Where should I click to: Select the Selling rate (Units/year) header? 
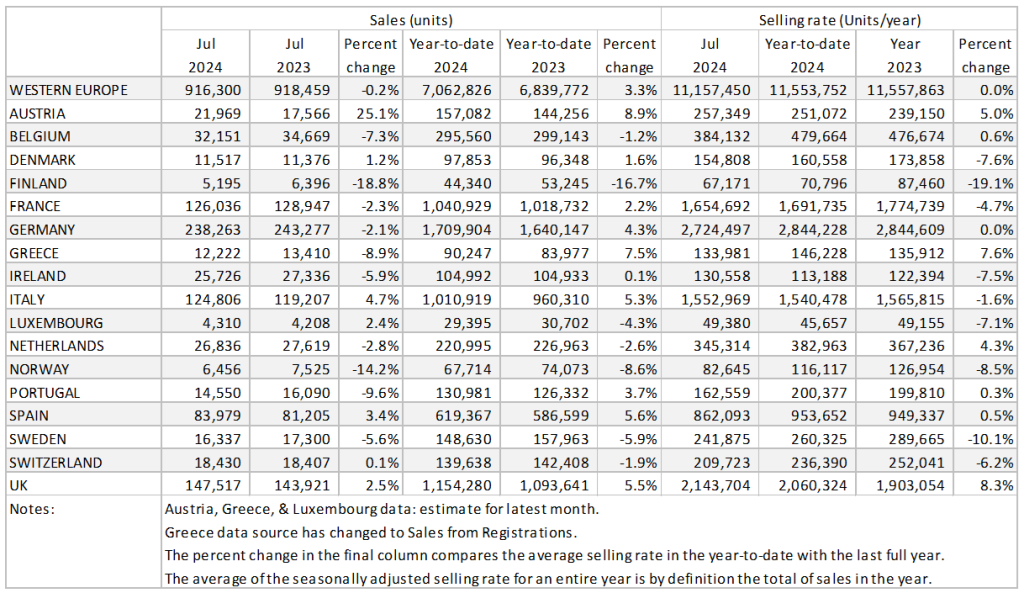839,20
